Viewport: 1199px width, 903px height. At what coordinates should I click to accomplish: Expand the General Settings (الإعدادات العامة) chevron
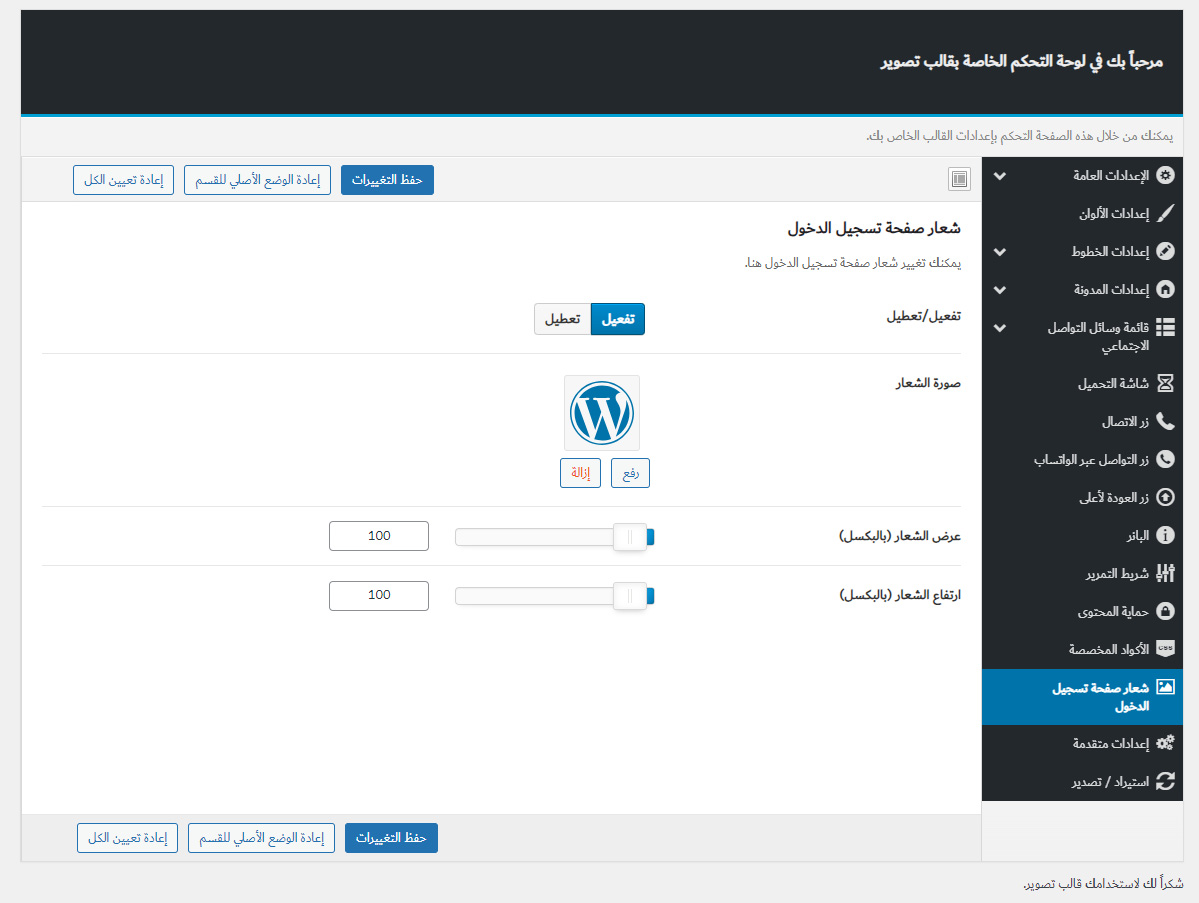(999, 176)
